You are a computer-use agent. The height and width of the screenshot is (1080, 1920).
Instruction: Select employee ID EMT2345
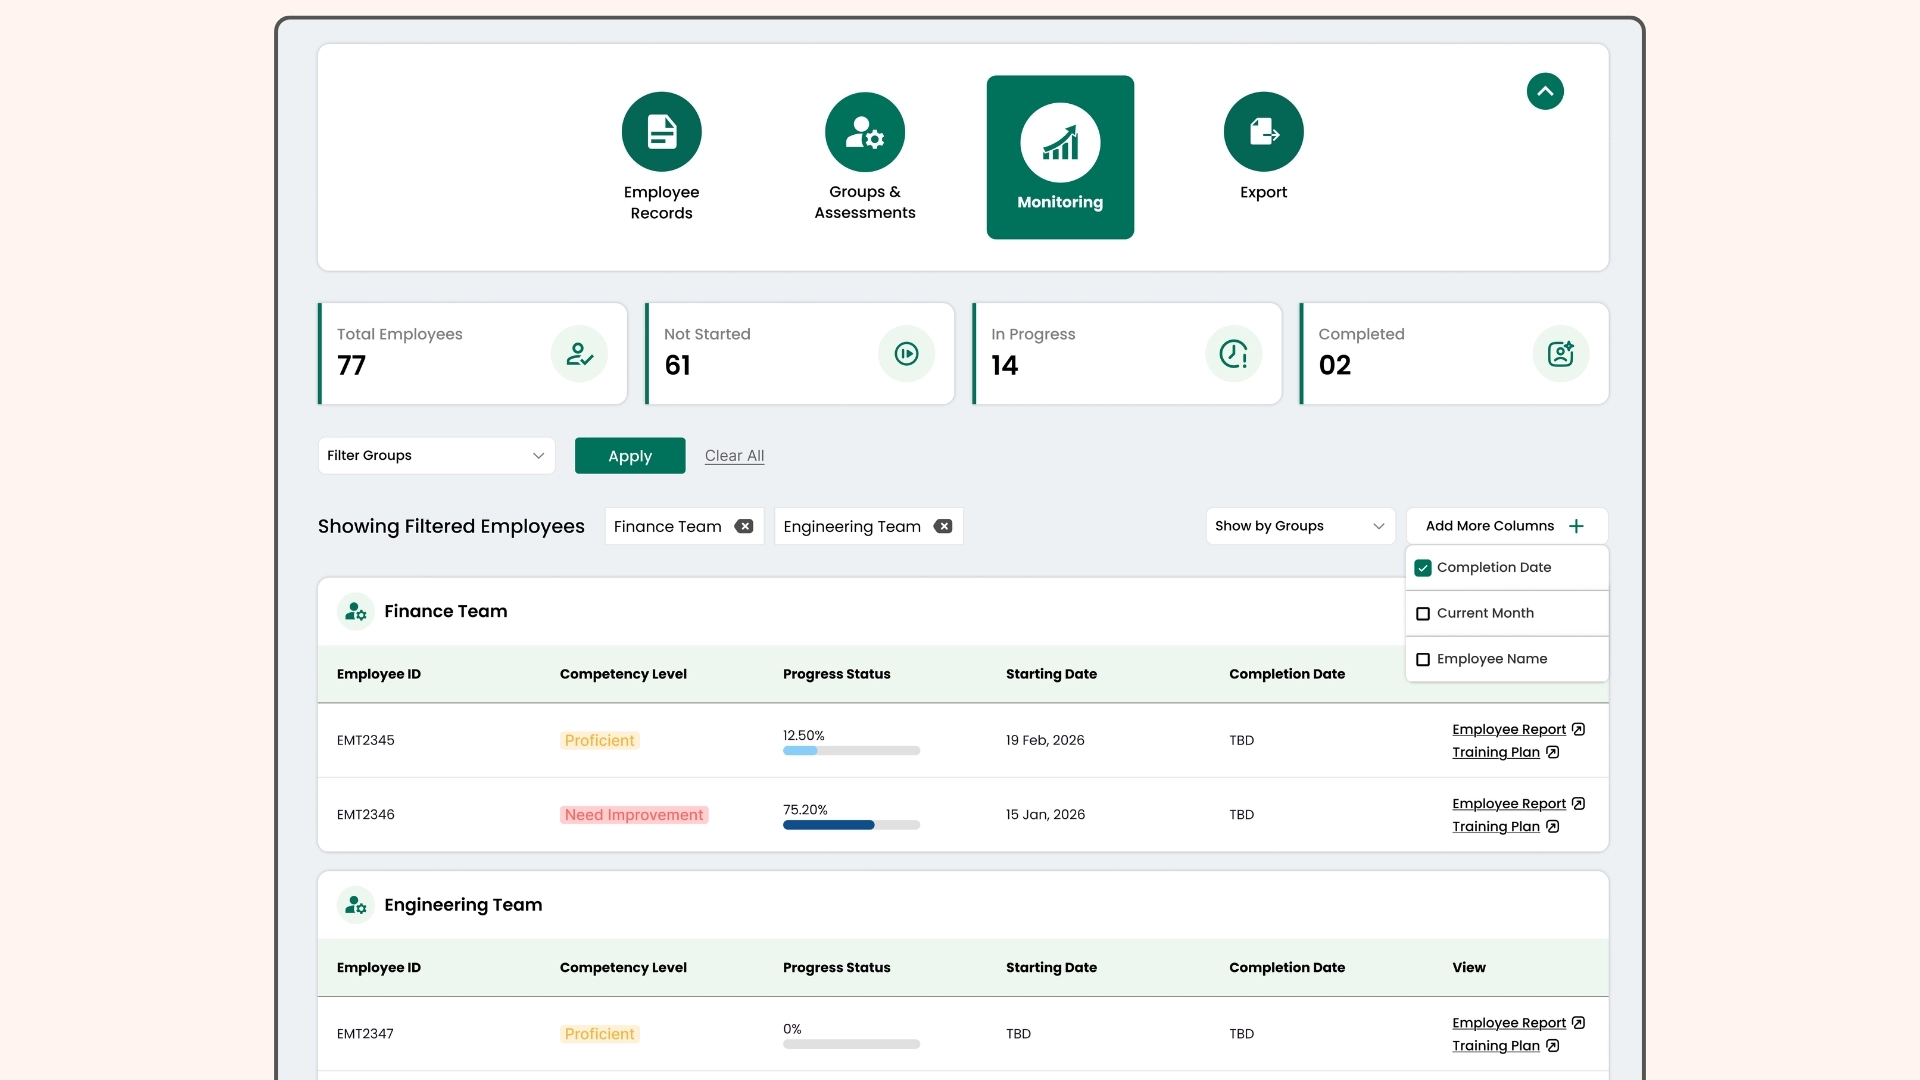point(365,740)
